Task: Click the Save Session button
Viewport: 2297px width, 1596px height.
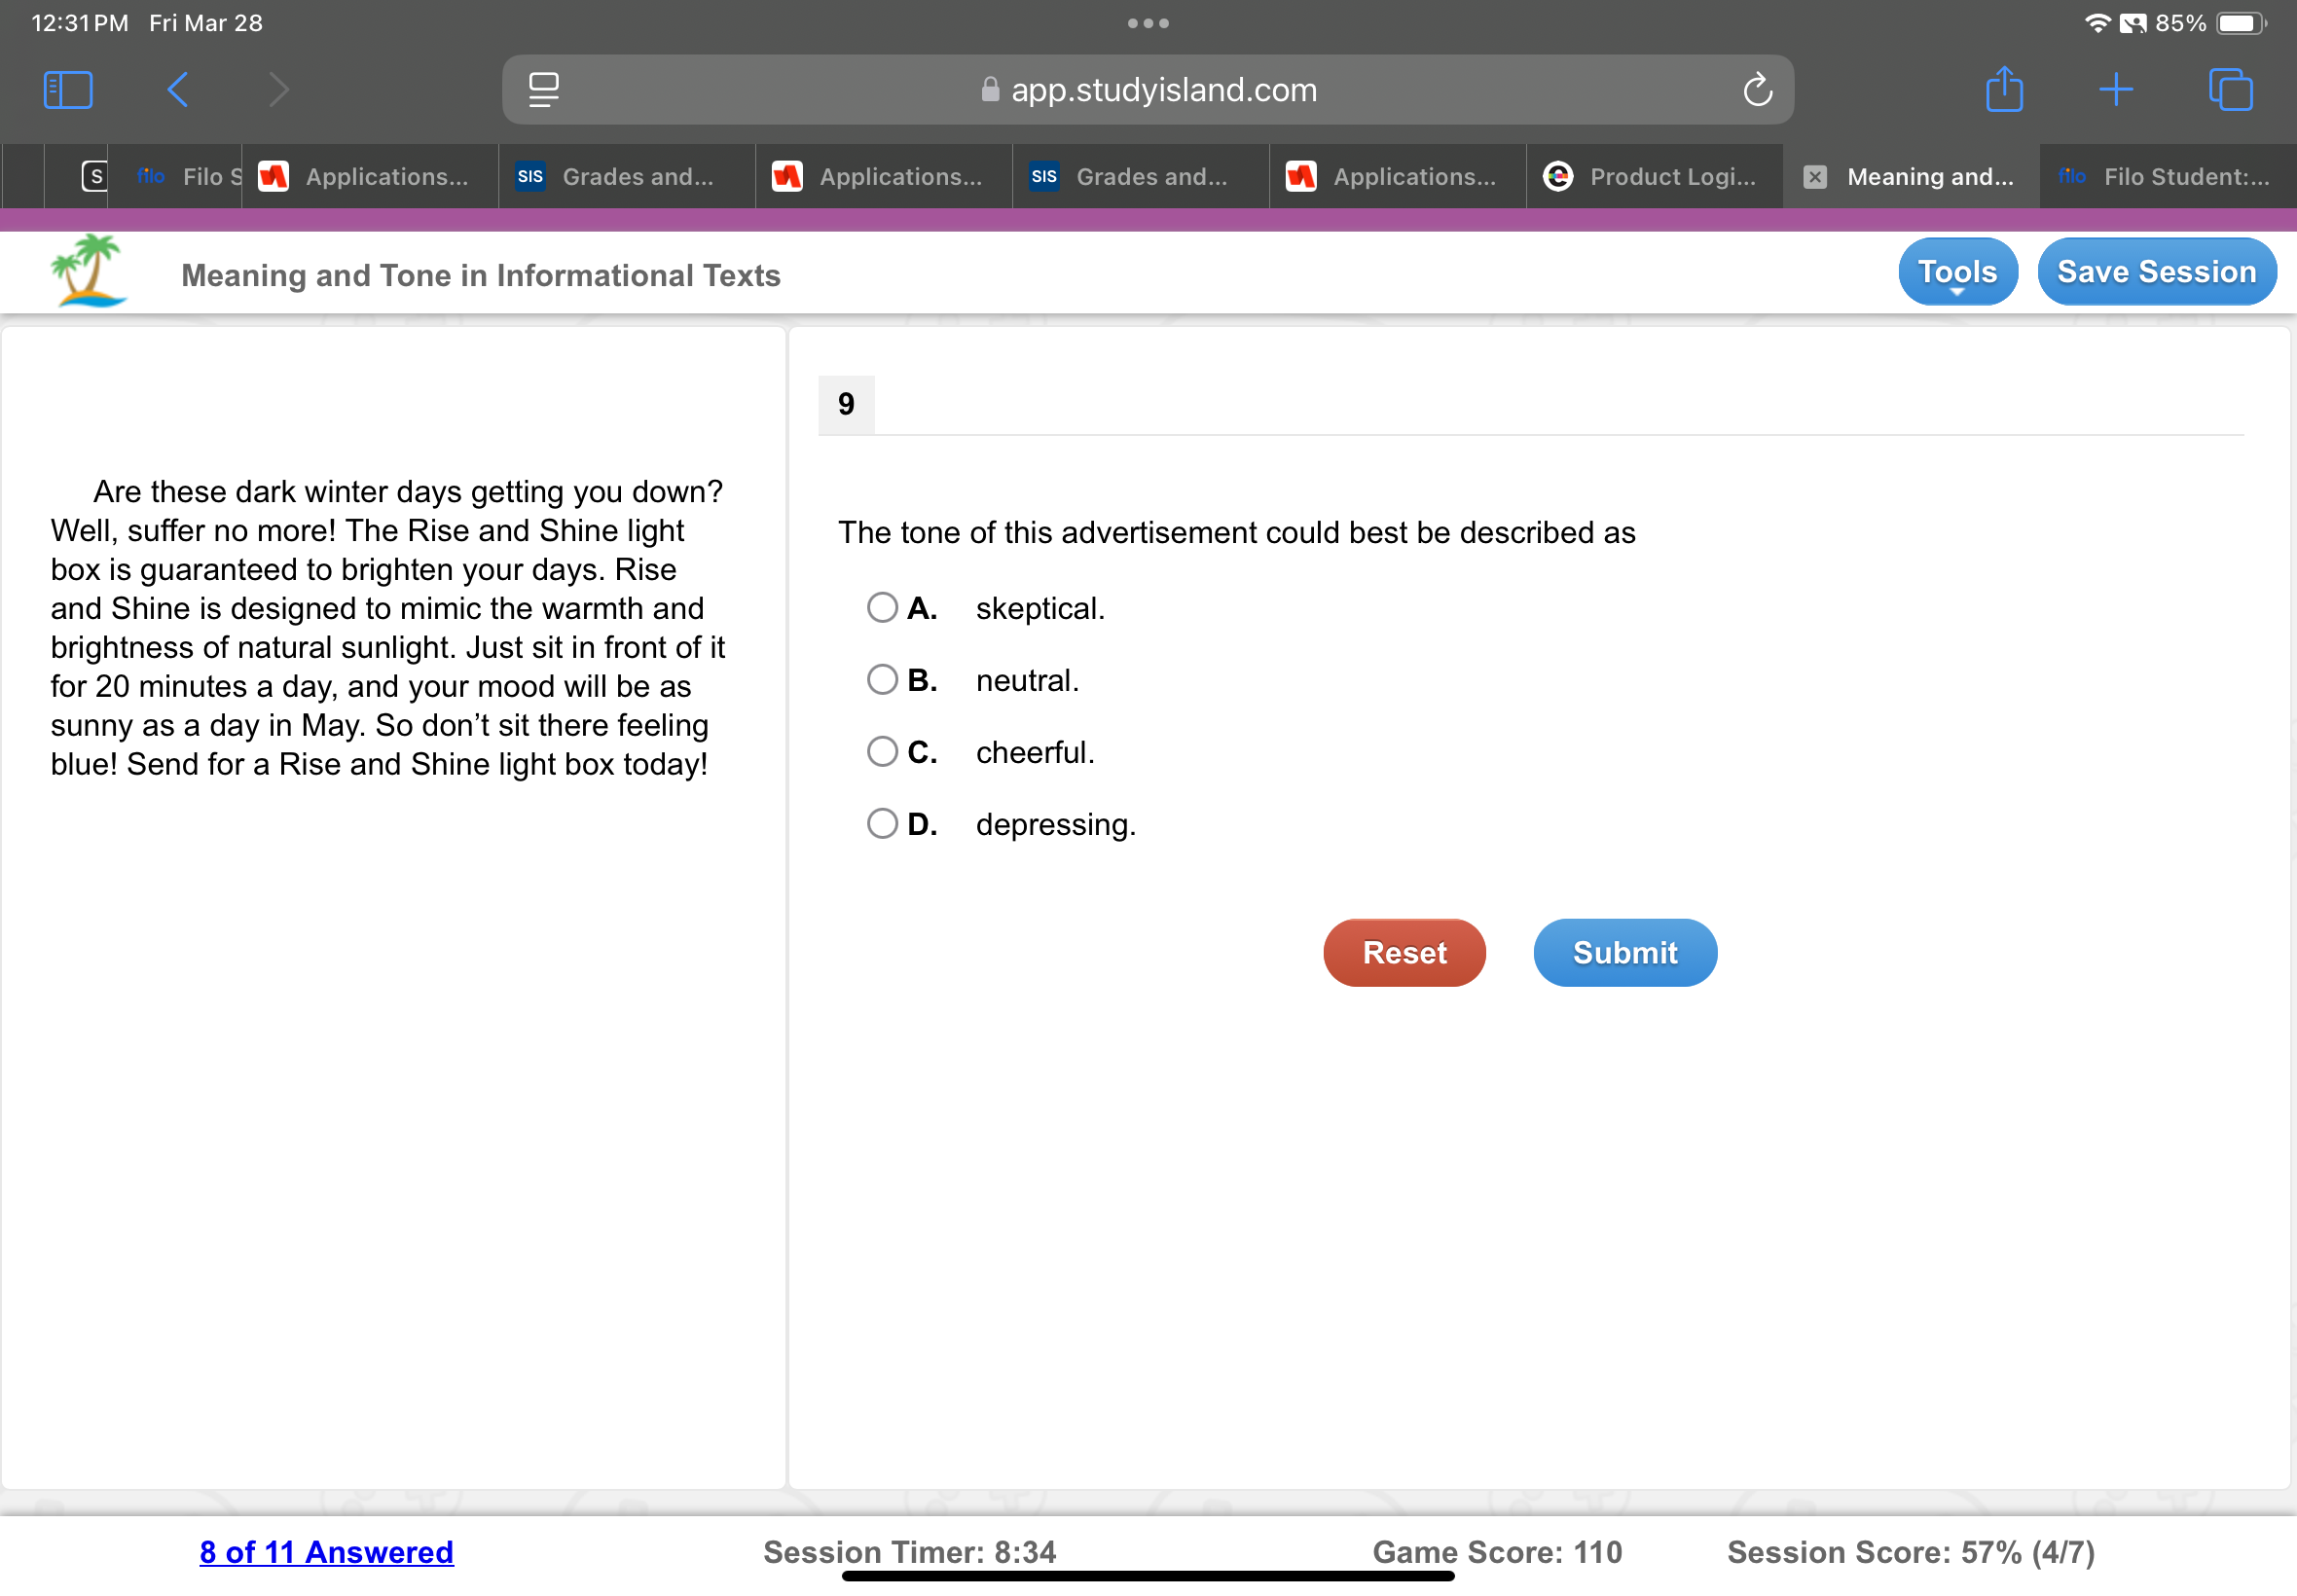Action: click(x=2156, y=272)
